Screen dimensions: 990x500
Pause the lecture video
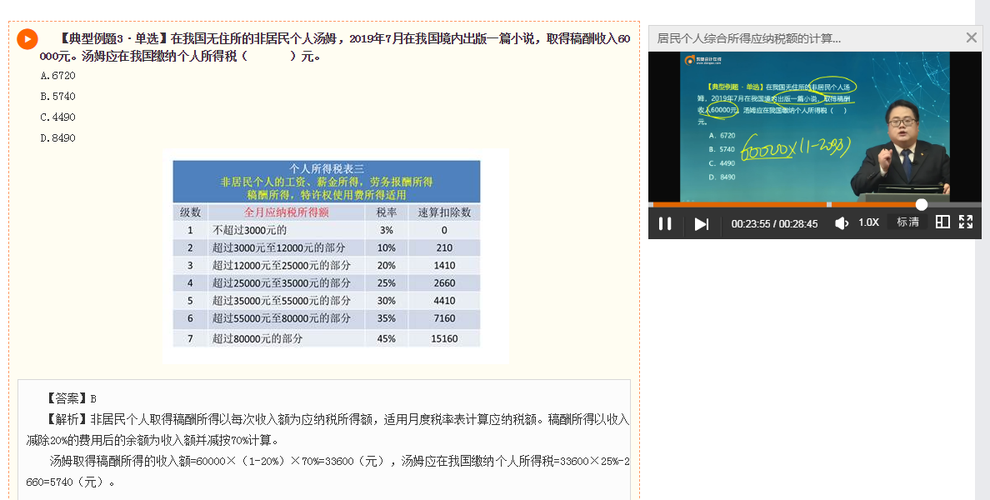point(665,223)
